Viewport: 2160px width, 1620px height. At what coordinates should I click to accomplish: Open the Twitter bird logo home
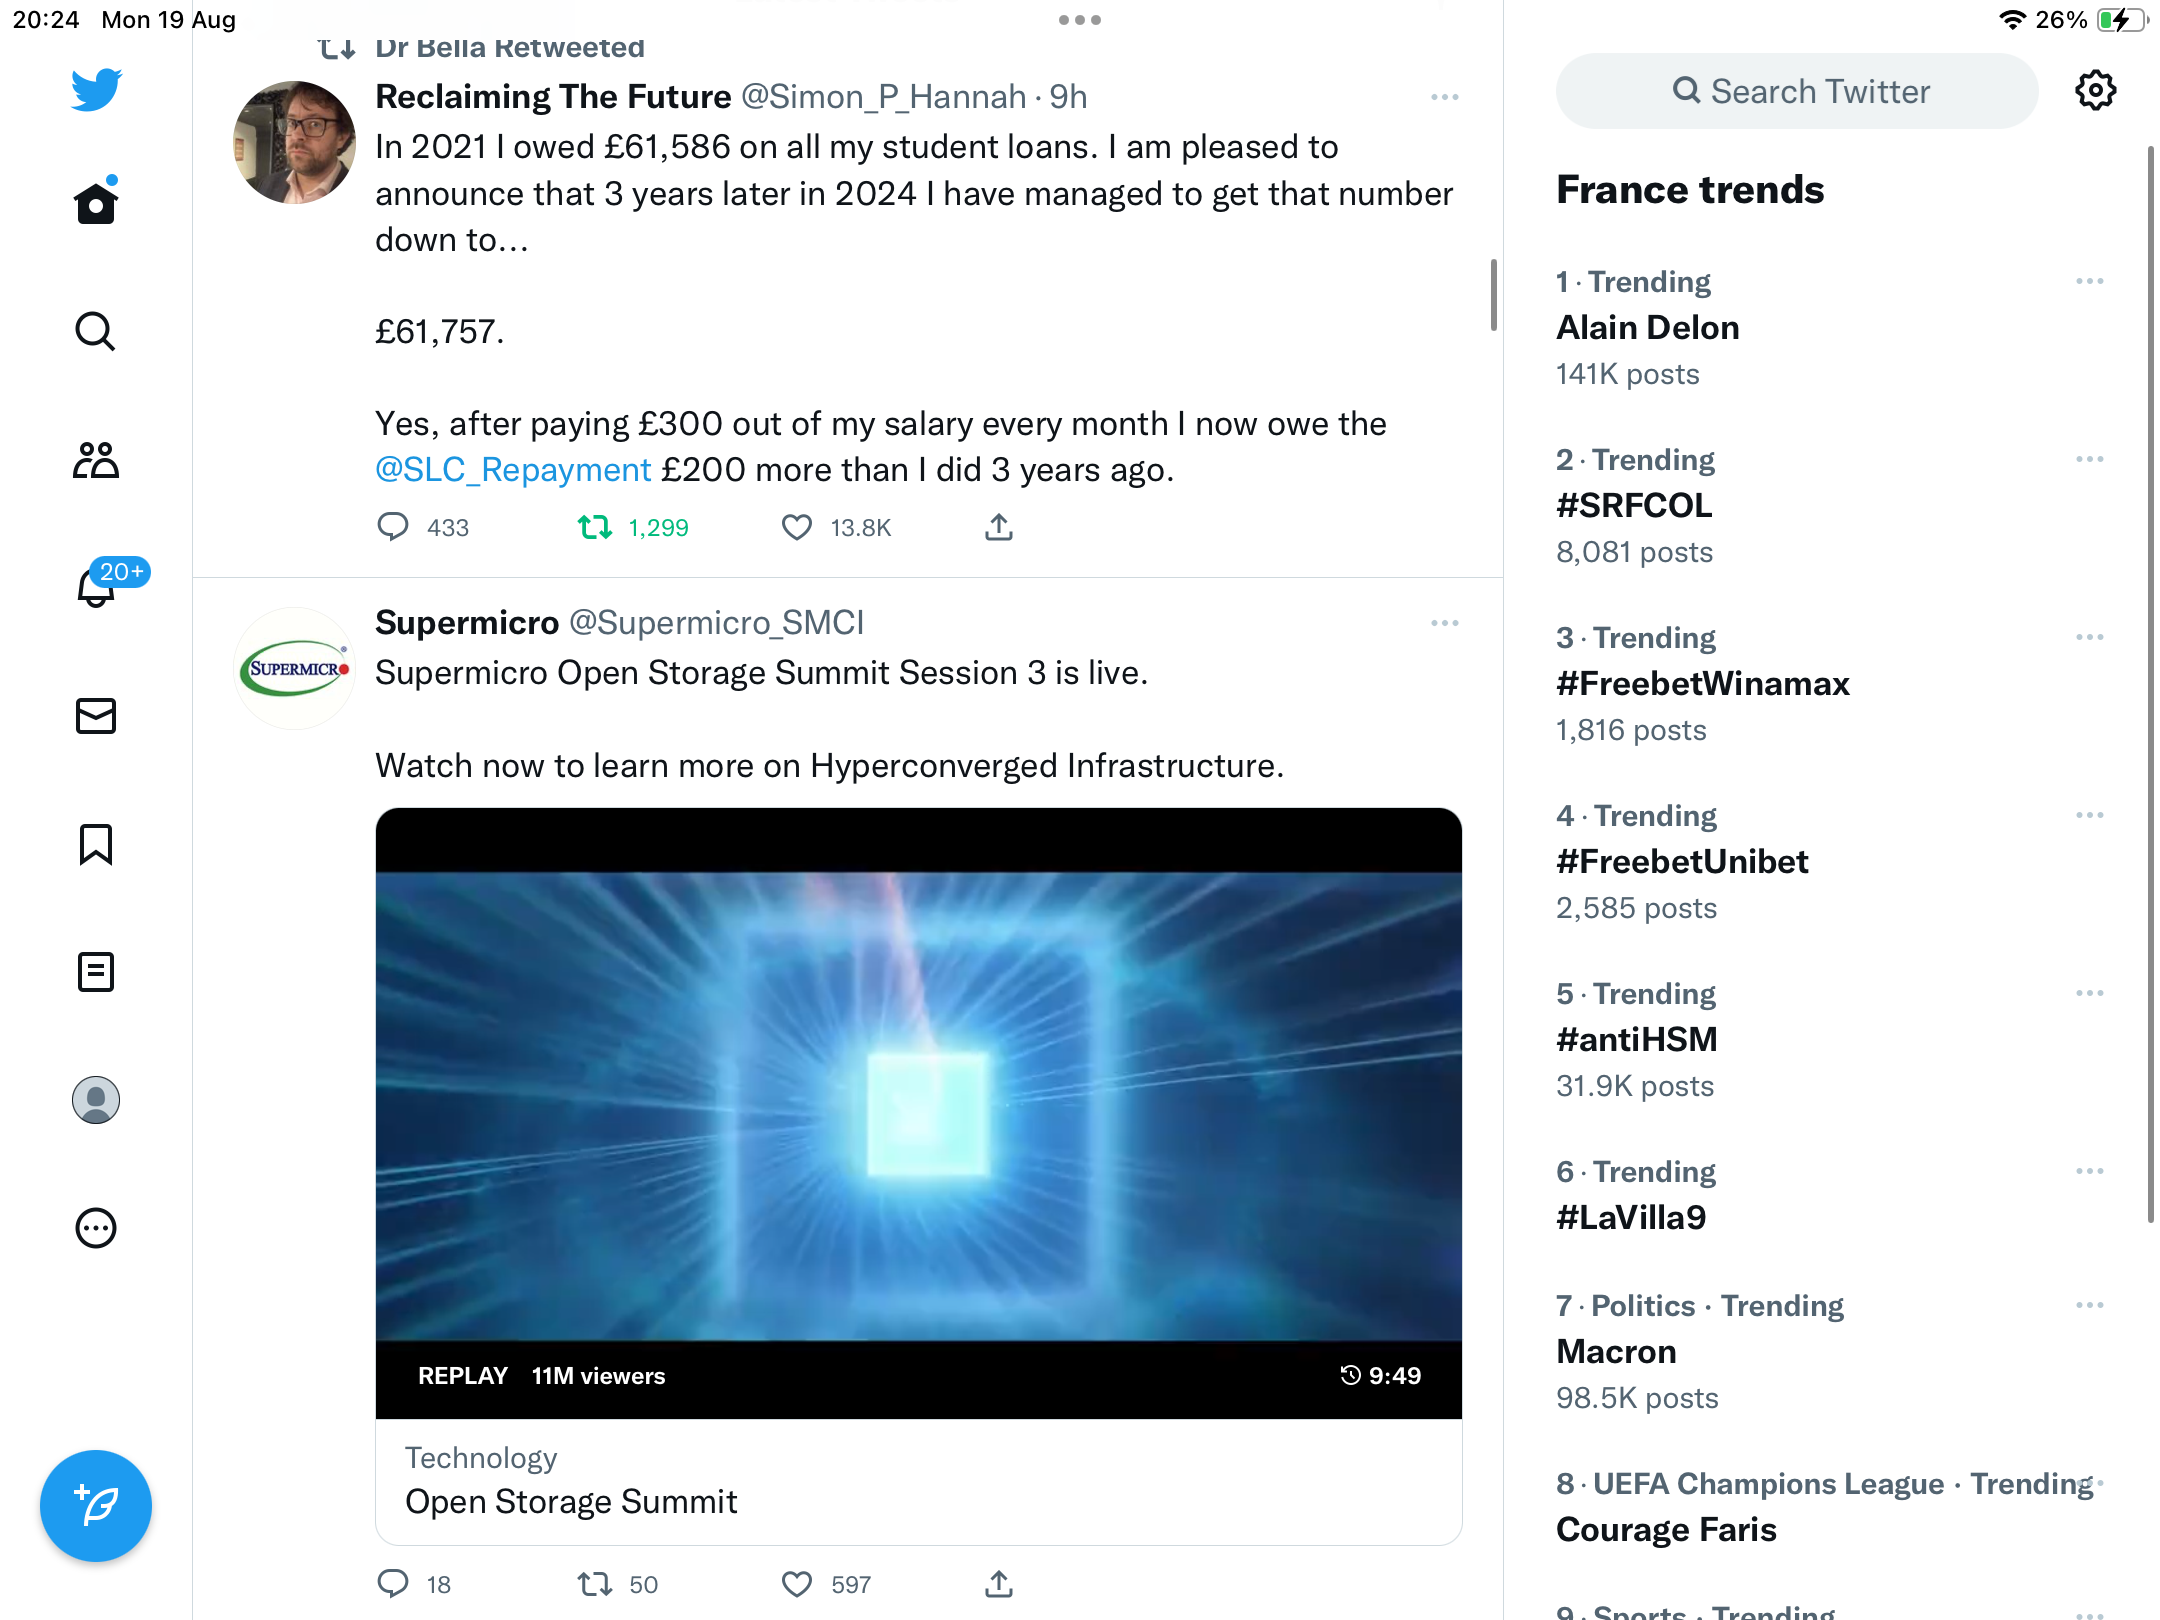(x=96, y=90)
